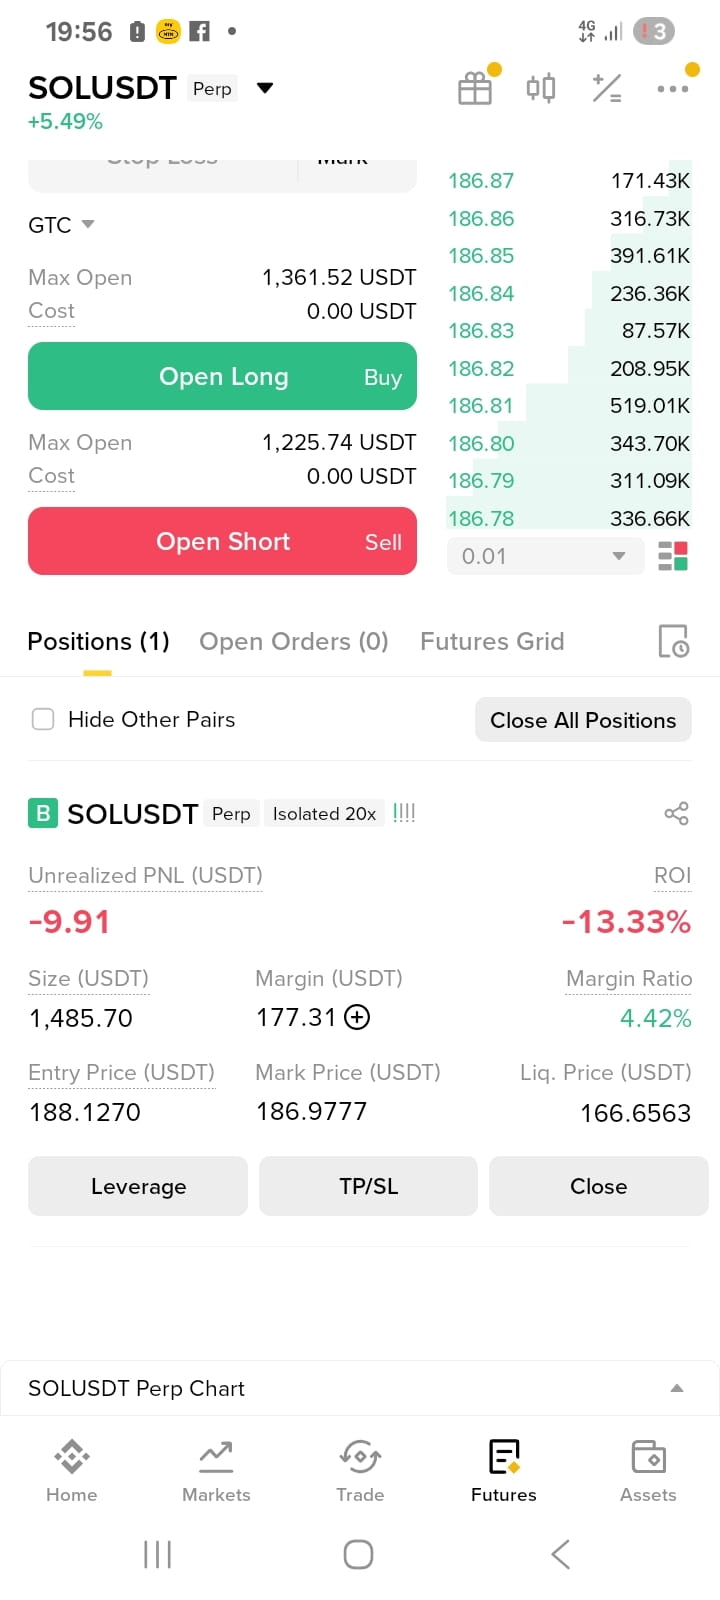
Task: Open the gift rewards icon
Action: point(475,89)
